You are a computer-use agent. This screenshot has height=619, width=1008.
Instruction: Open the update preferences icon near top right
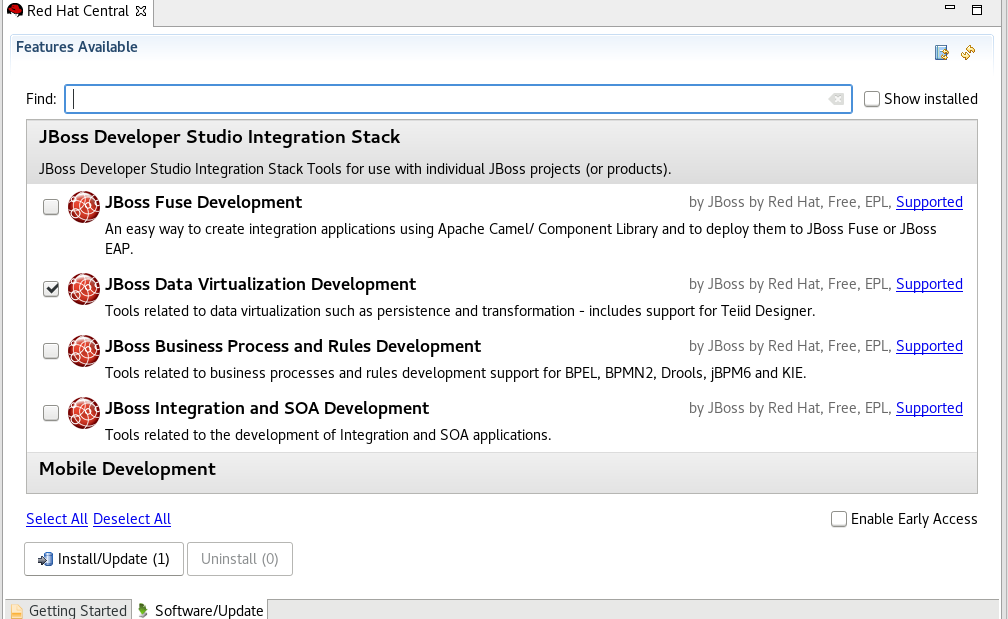click(941, 52)
